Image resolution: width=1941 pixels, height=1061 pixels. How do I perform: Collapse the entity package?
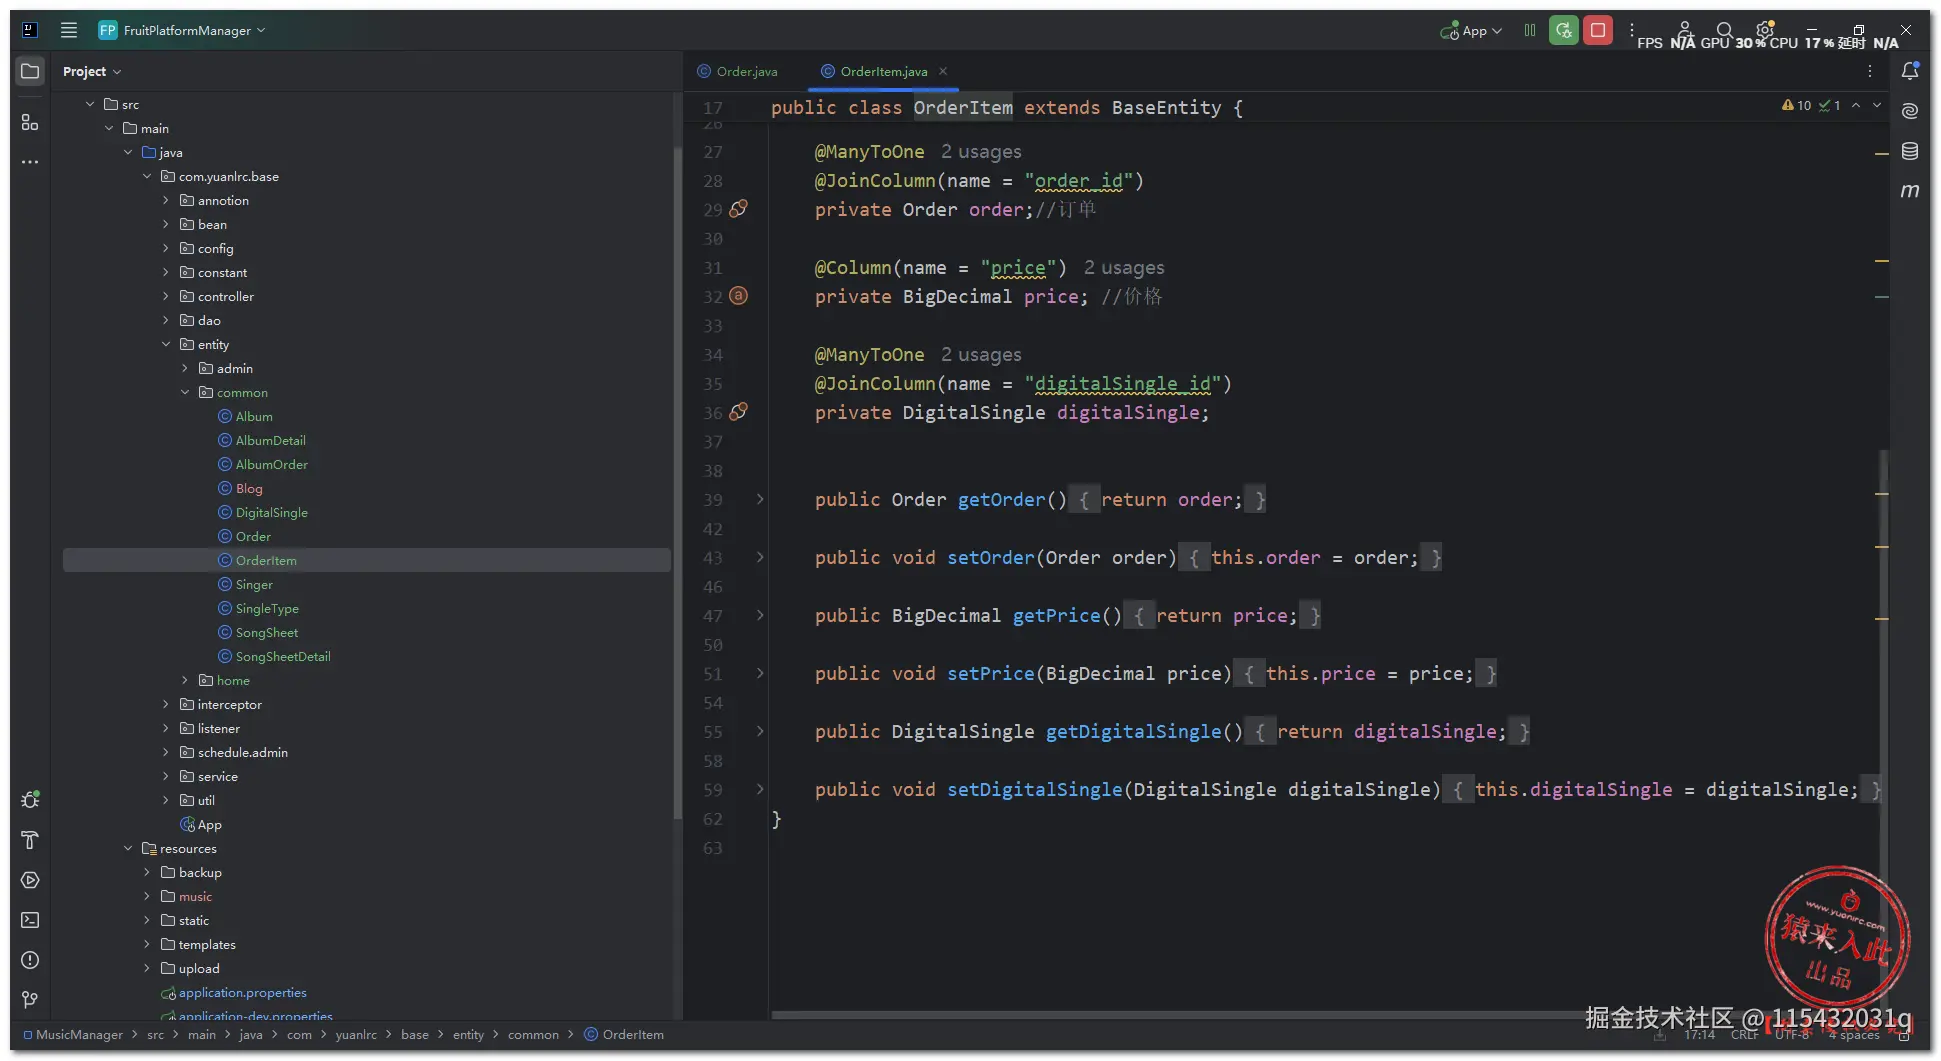coord(166,344)
